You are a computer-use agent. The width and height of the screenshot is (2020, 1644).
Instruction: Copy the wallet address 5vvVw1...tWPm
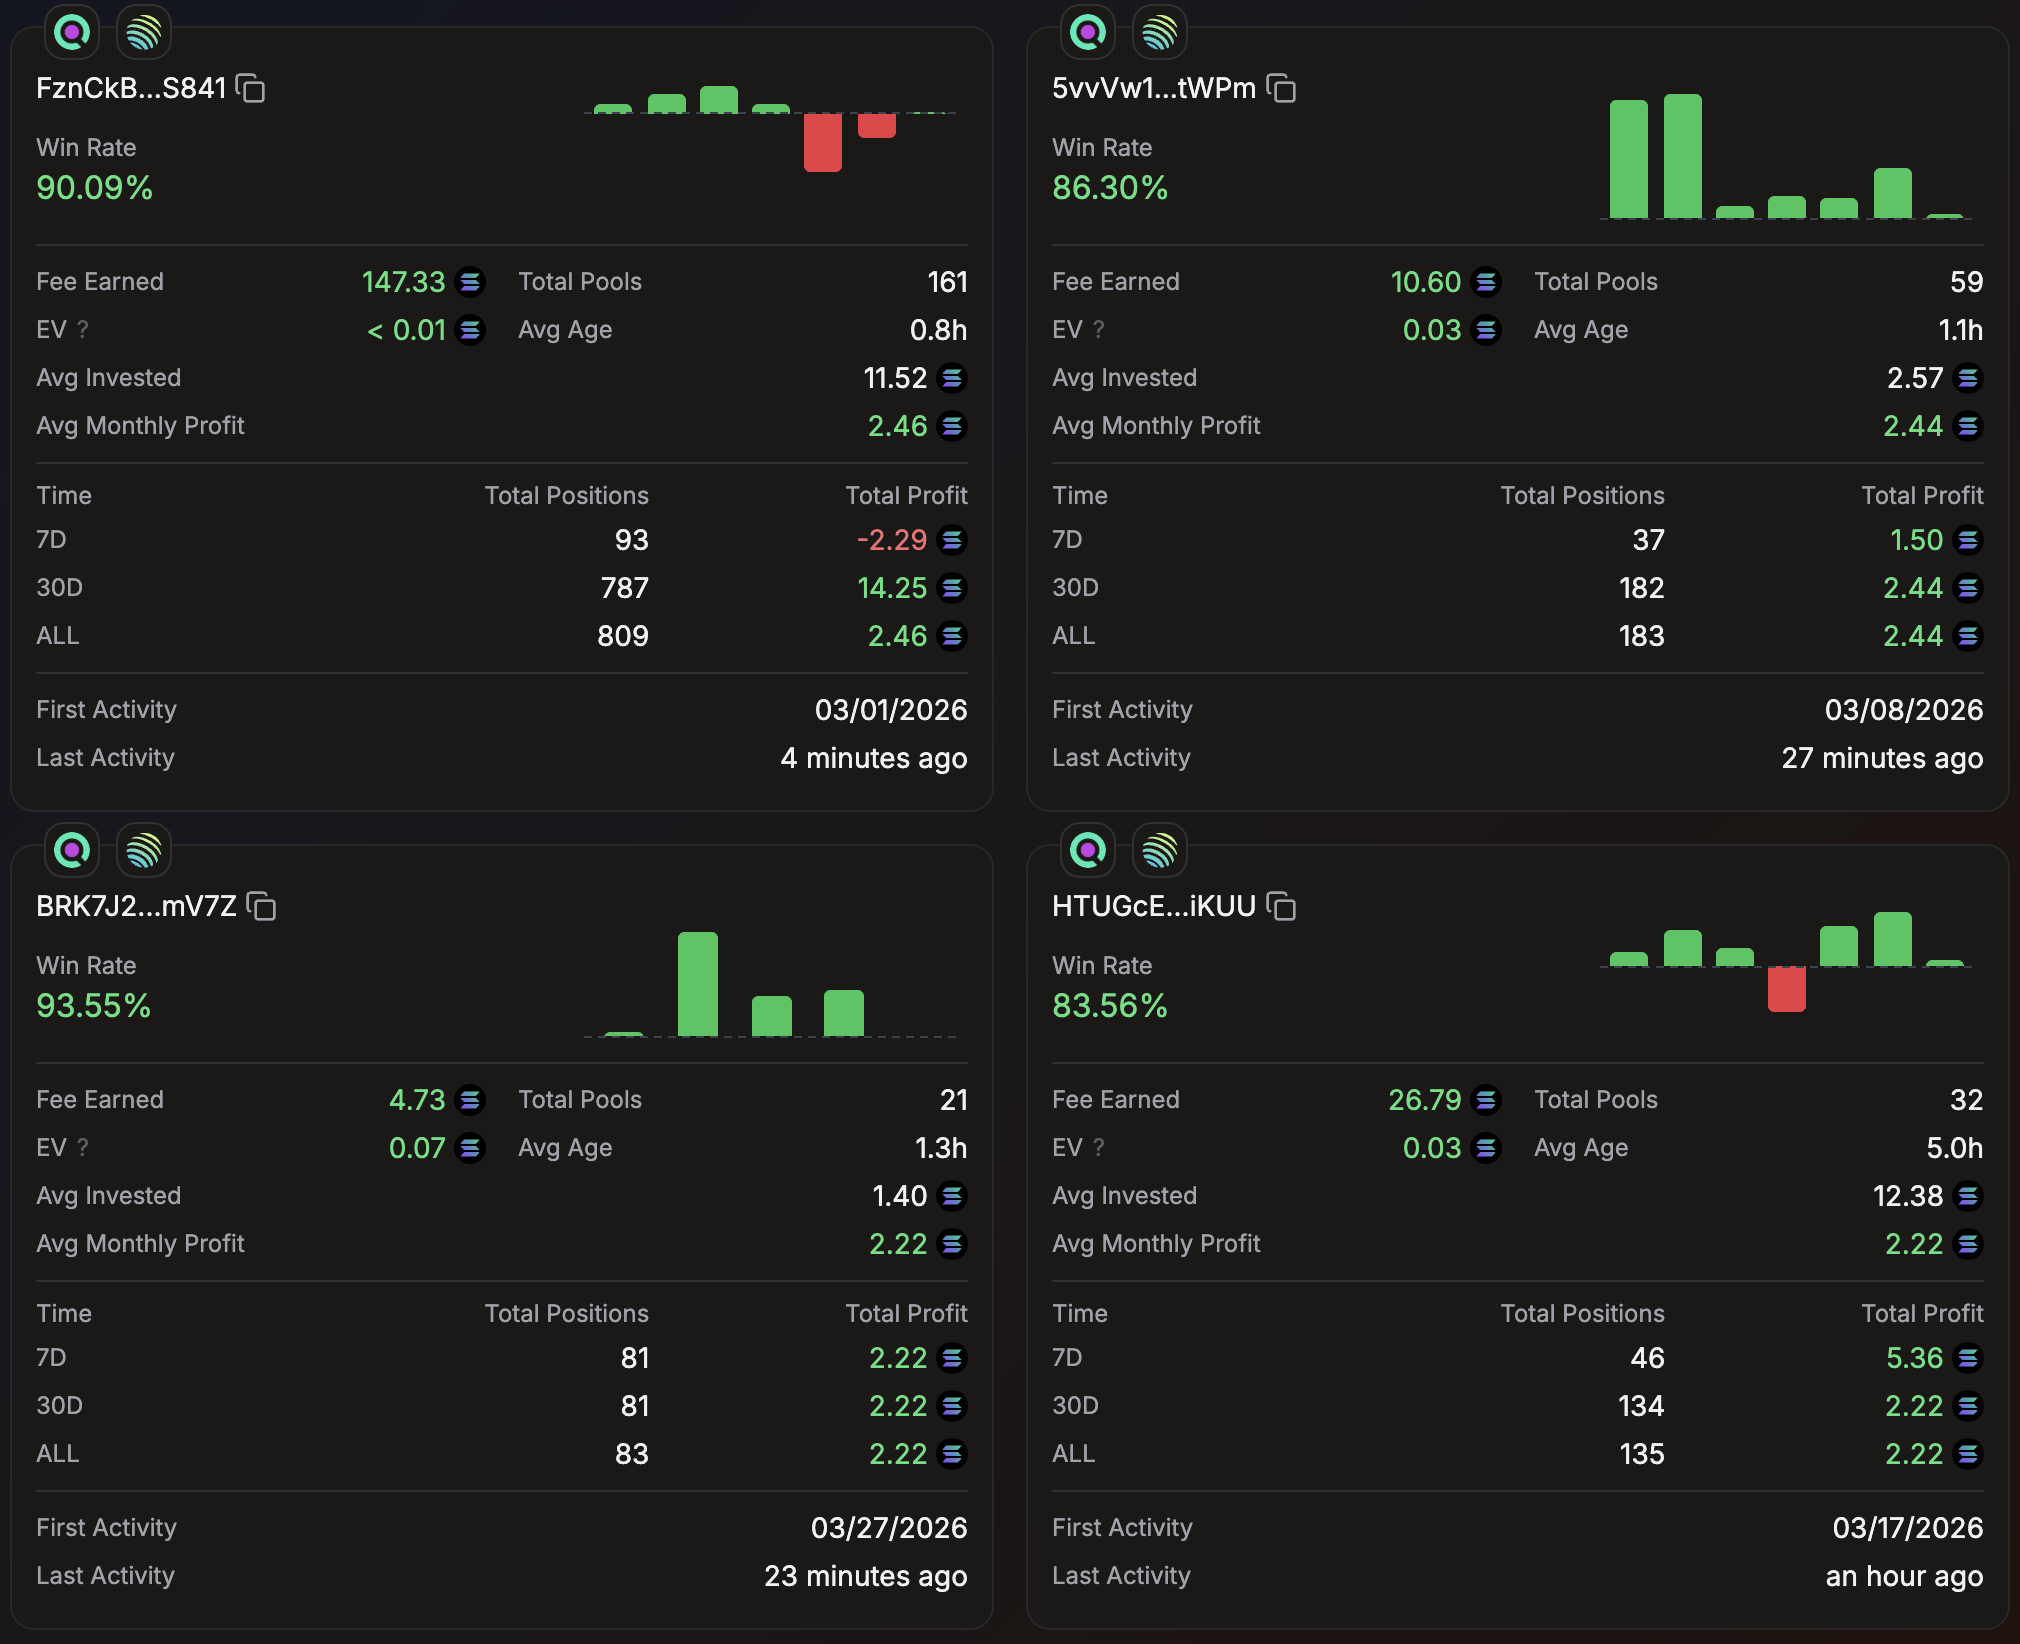tap(1283, 89)
